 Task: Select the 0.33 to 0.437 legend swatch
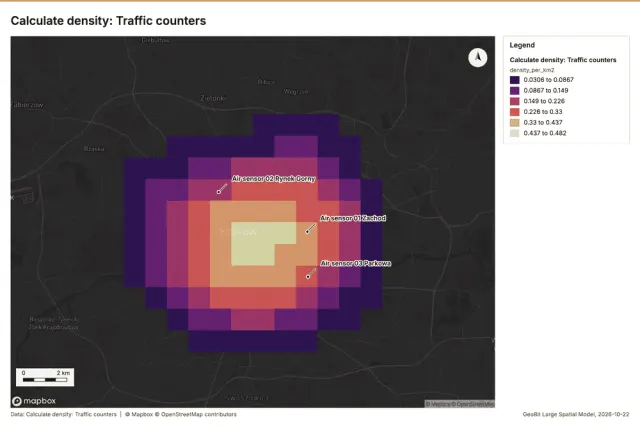pyautogui.click(x=515, y=122)
